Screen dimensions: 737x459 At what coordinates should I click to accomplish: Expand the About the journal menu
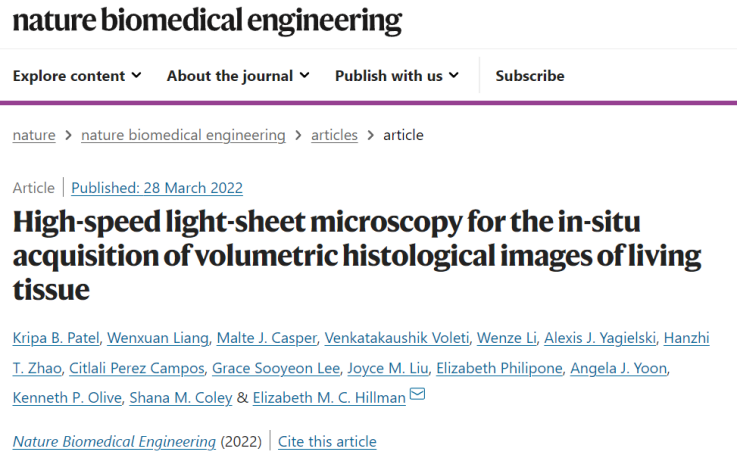click(238, 76)
